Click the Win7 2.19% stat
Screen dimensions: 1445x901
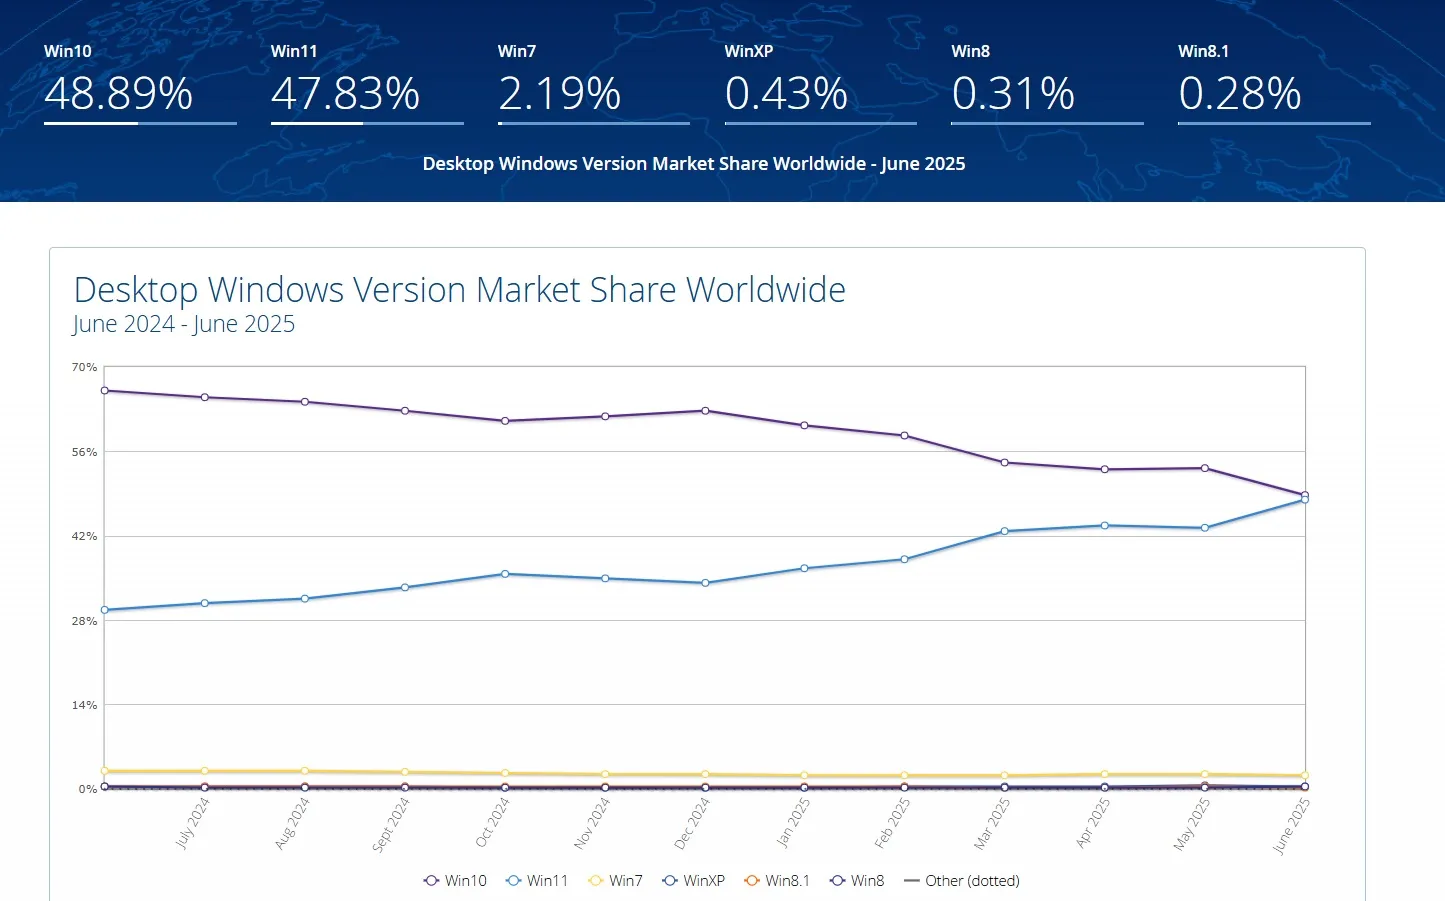pos(560,93)
